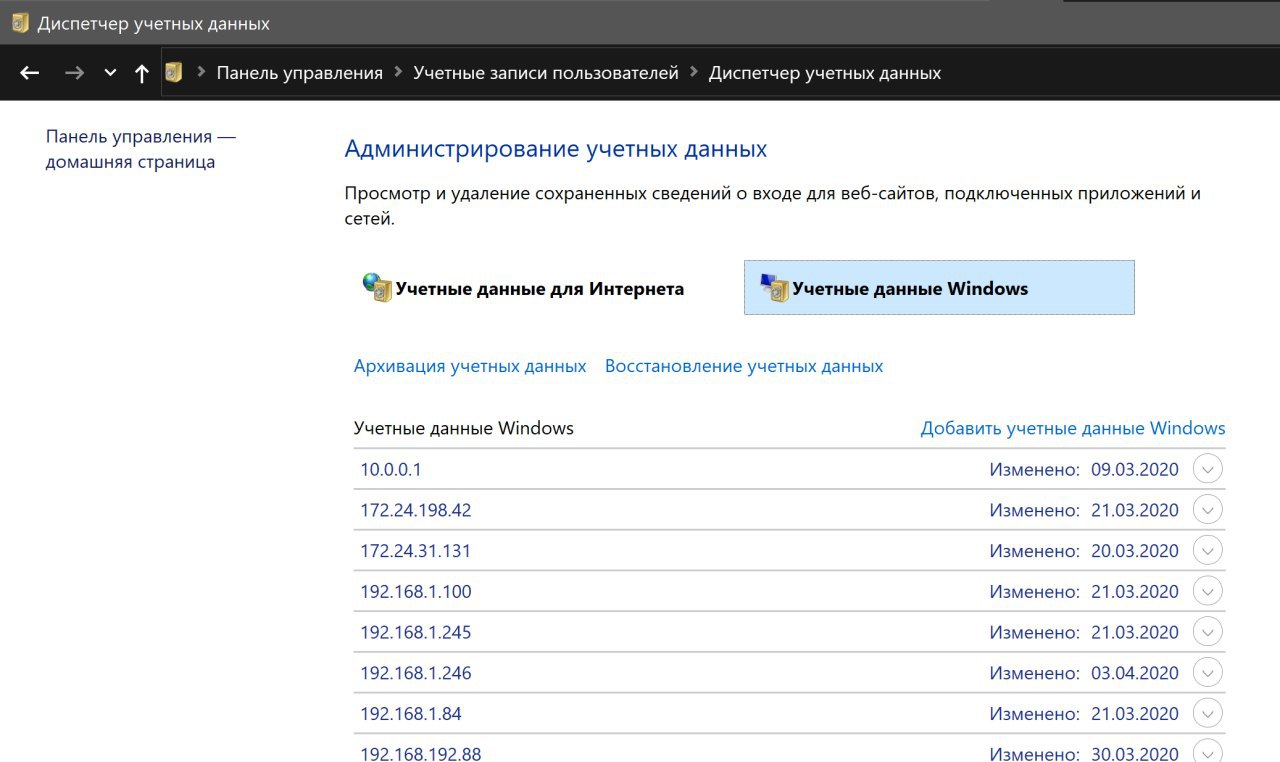Go up one level with up arrow
1280x762 pixels.
pyautogui.click(x=142, y=73)
